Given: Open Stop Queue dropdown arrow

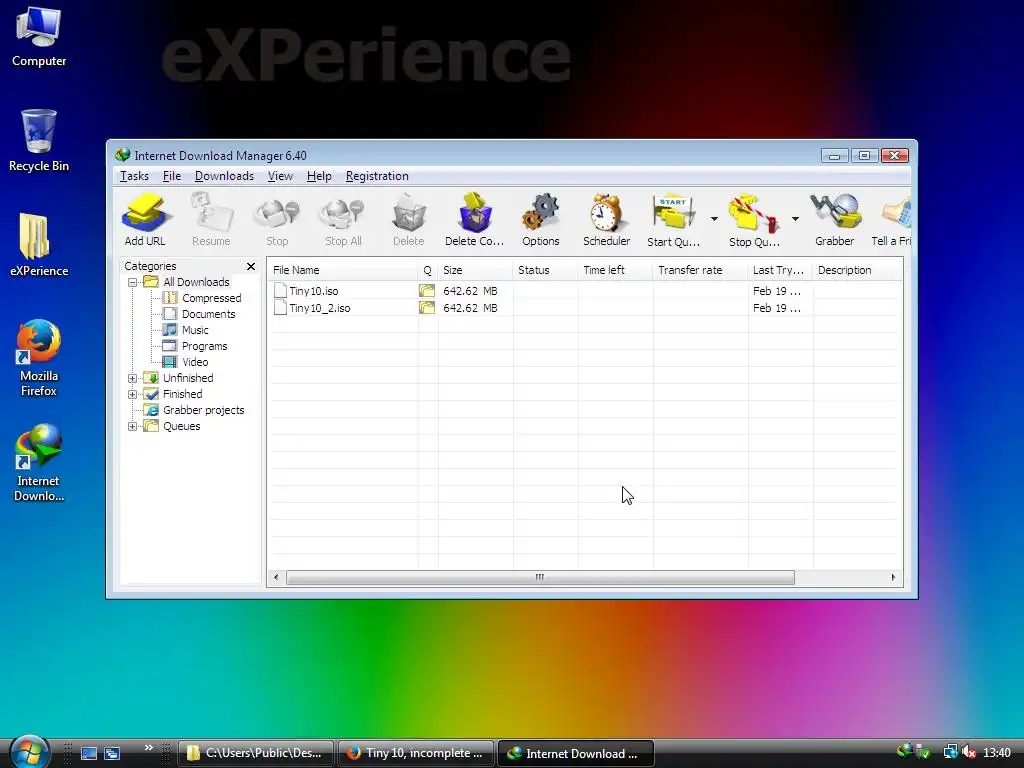Looking at the screenshot, I should 795,219.
